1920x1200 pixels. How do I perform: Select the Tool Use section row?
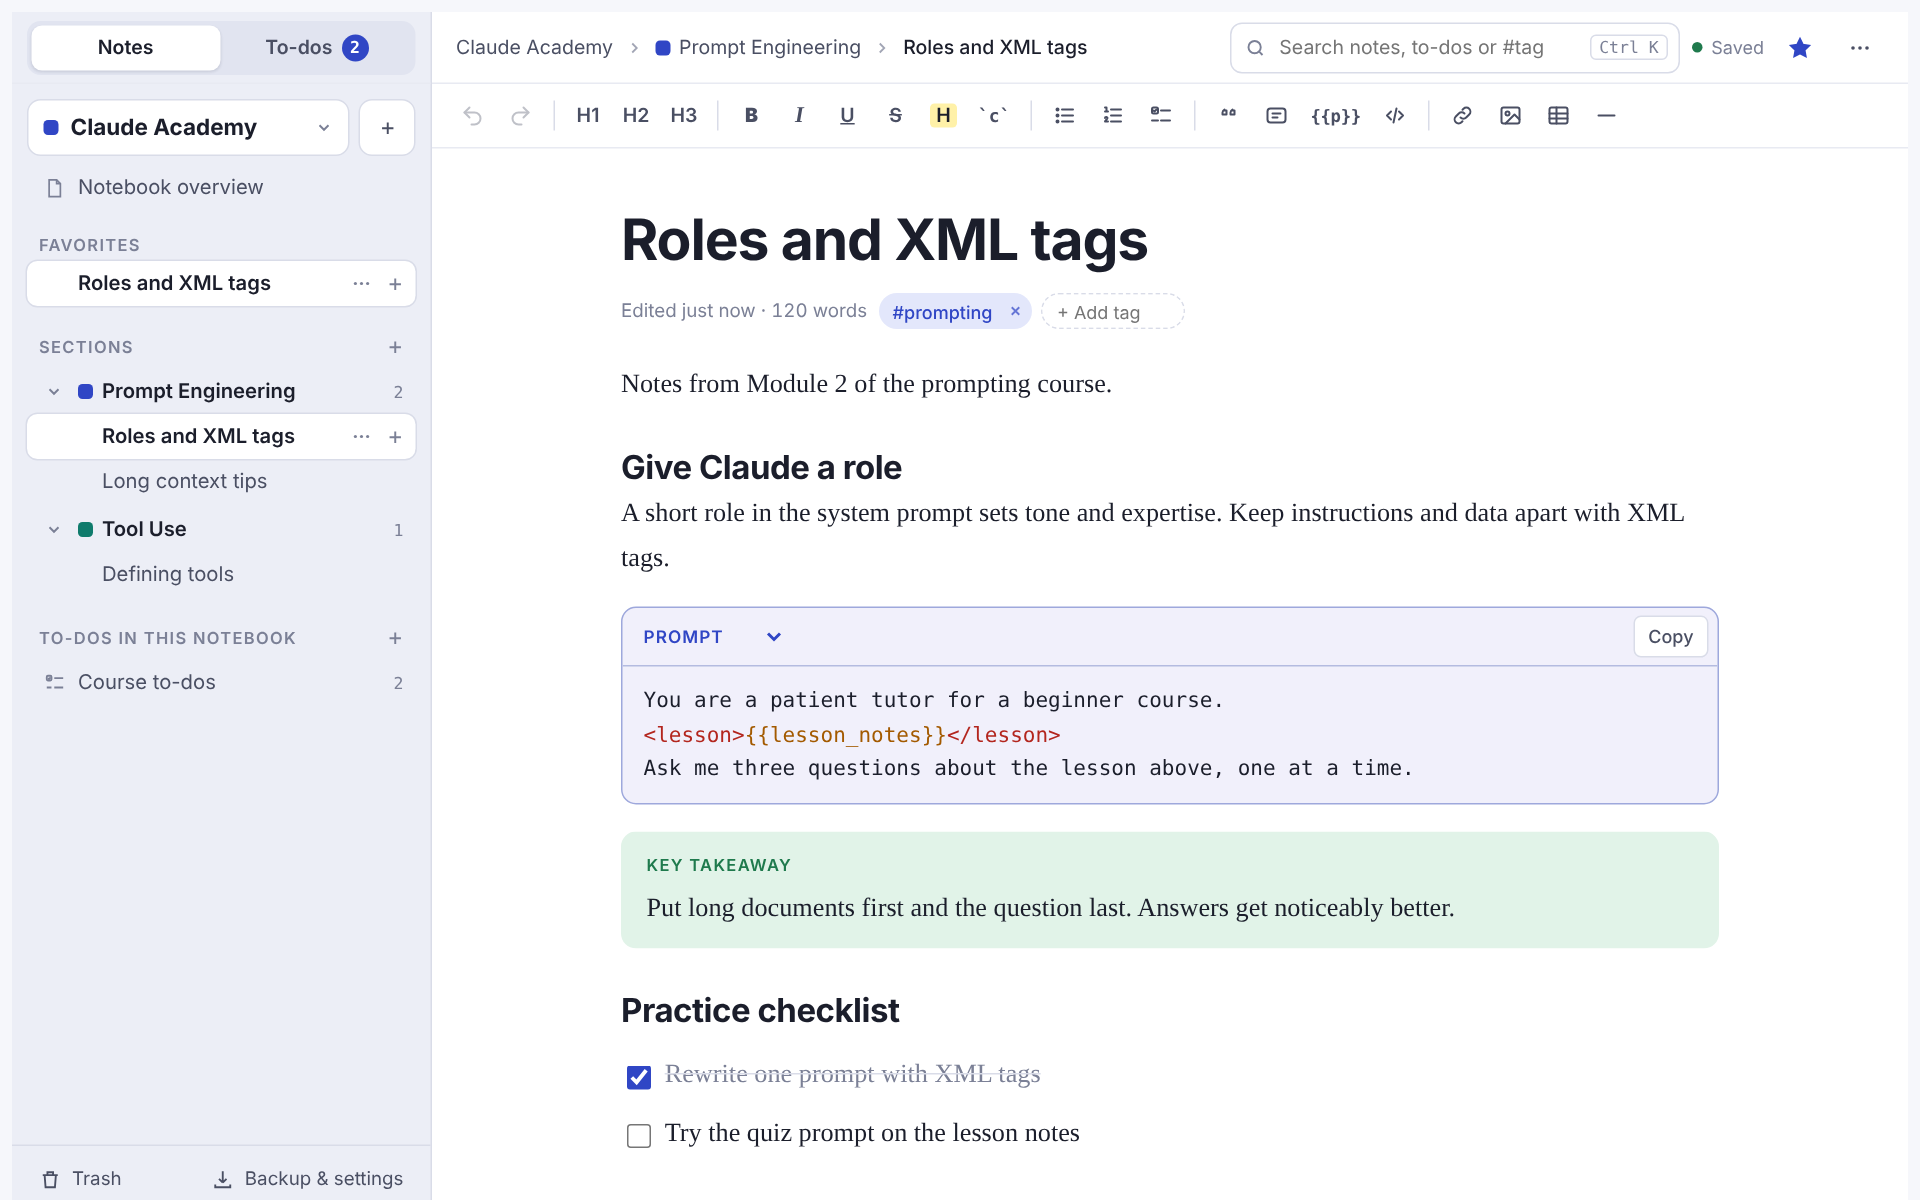[x=221, y=530]
